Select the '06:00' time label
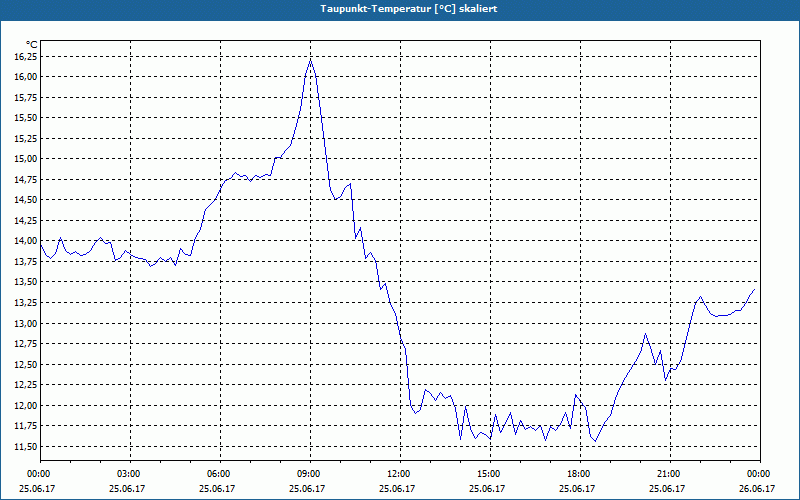The height and width of the screenshot is (500, 800). 220,474
